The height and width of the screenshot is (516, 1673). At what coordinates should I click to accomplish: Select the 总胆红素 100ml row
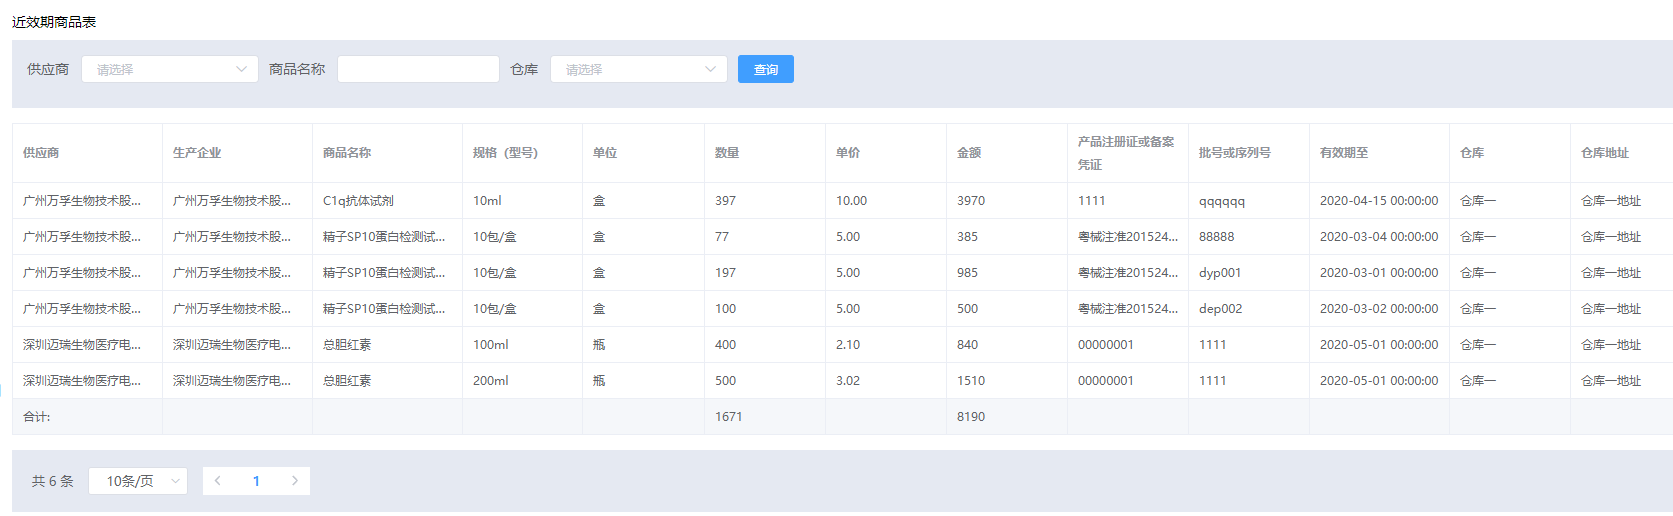(347, 345)
